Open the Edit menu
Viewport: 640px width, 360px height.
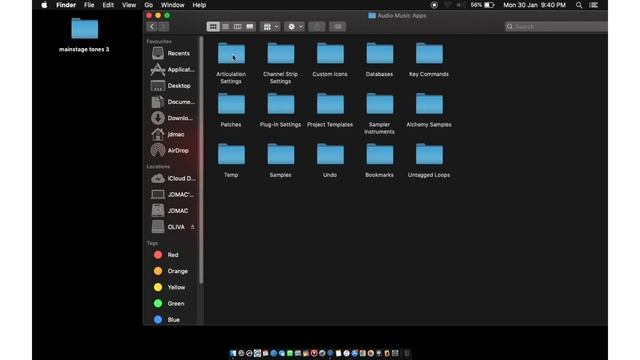(x=108, y=5)
